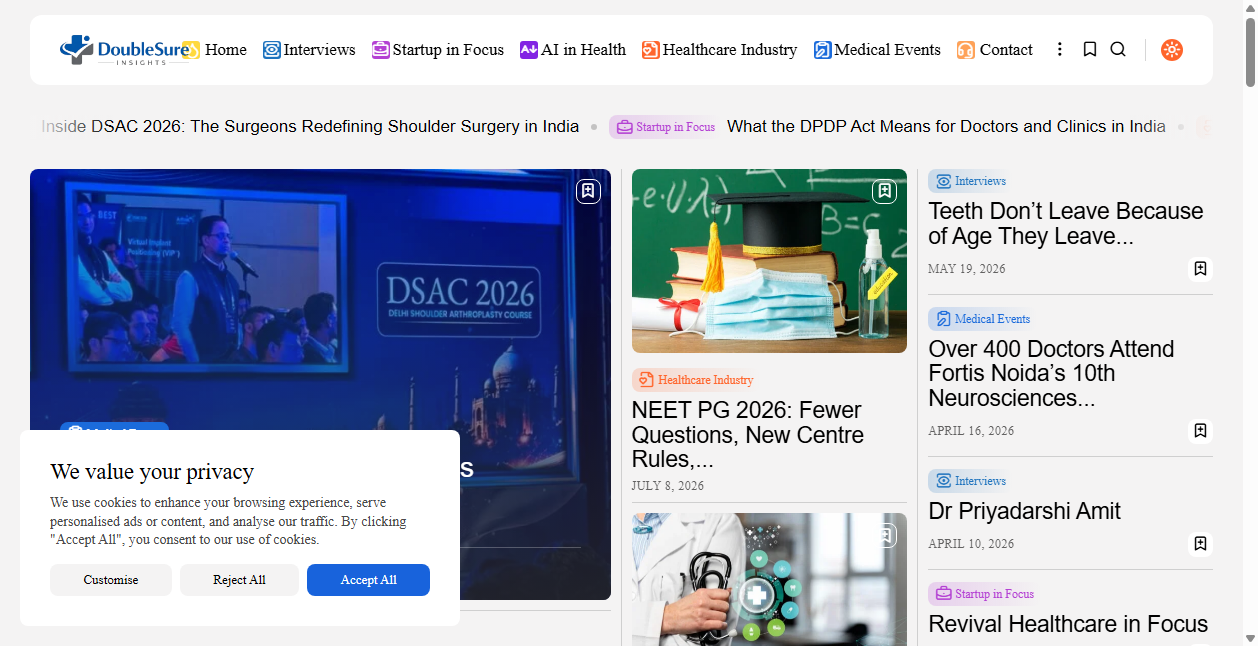Open the Interviews menu item
1258x646 pixels.
(x=309, y=50)
